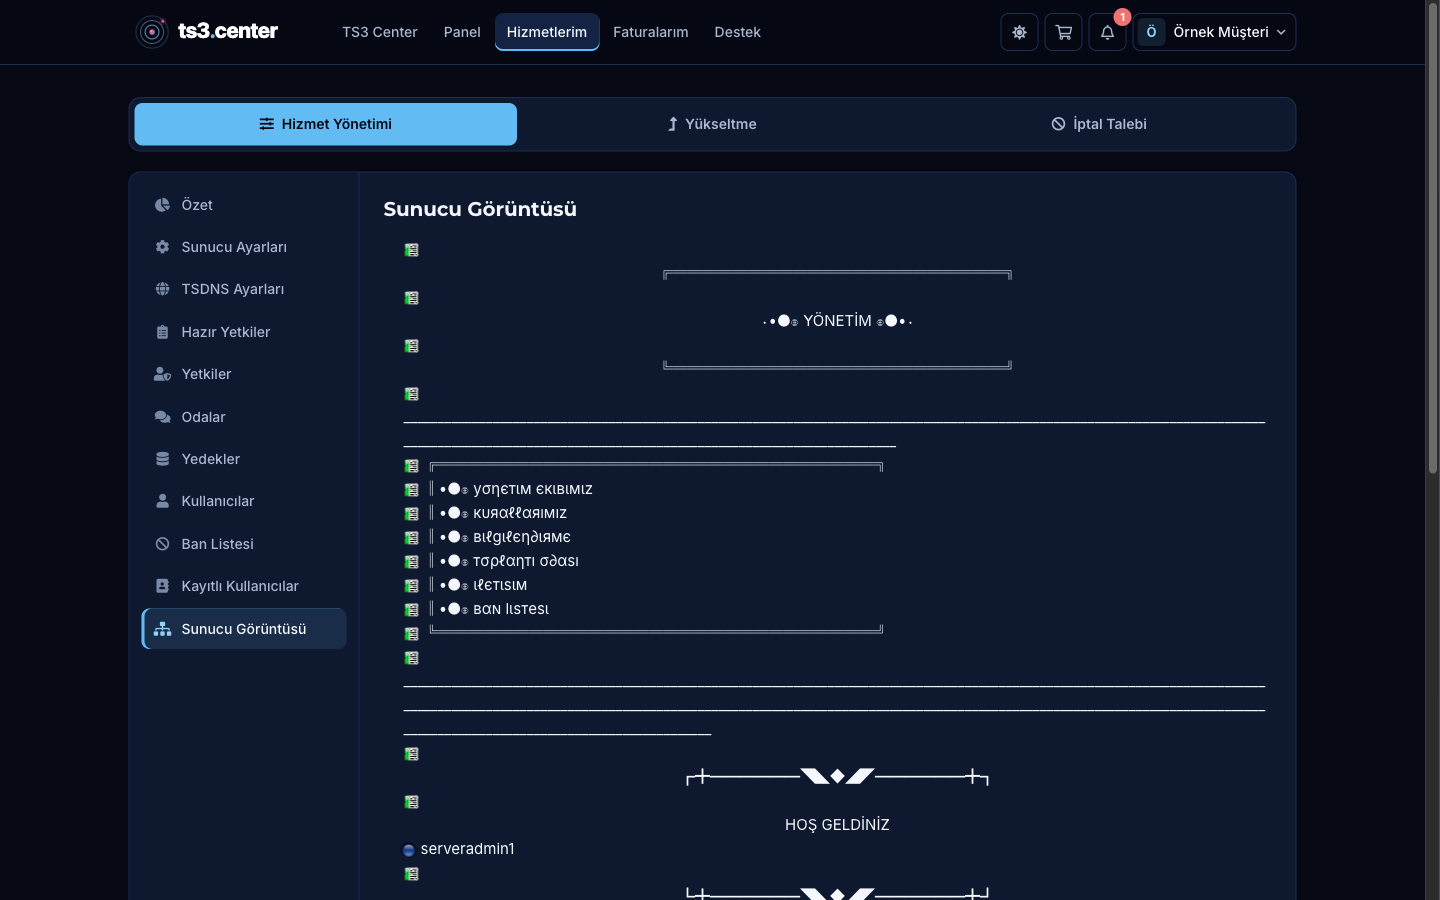Viewport: 1440px width, 900px height.
Task: Select the YÖNETİM channel row
Action: tap(836, 321)
